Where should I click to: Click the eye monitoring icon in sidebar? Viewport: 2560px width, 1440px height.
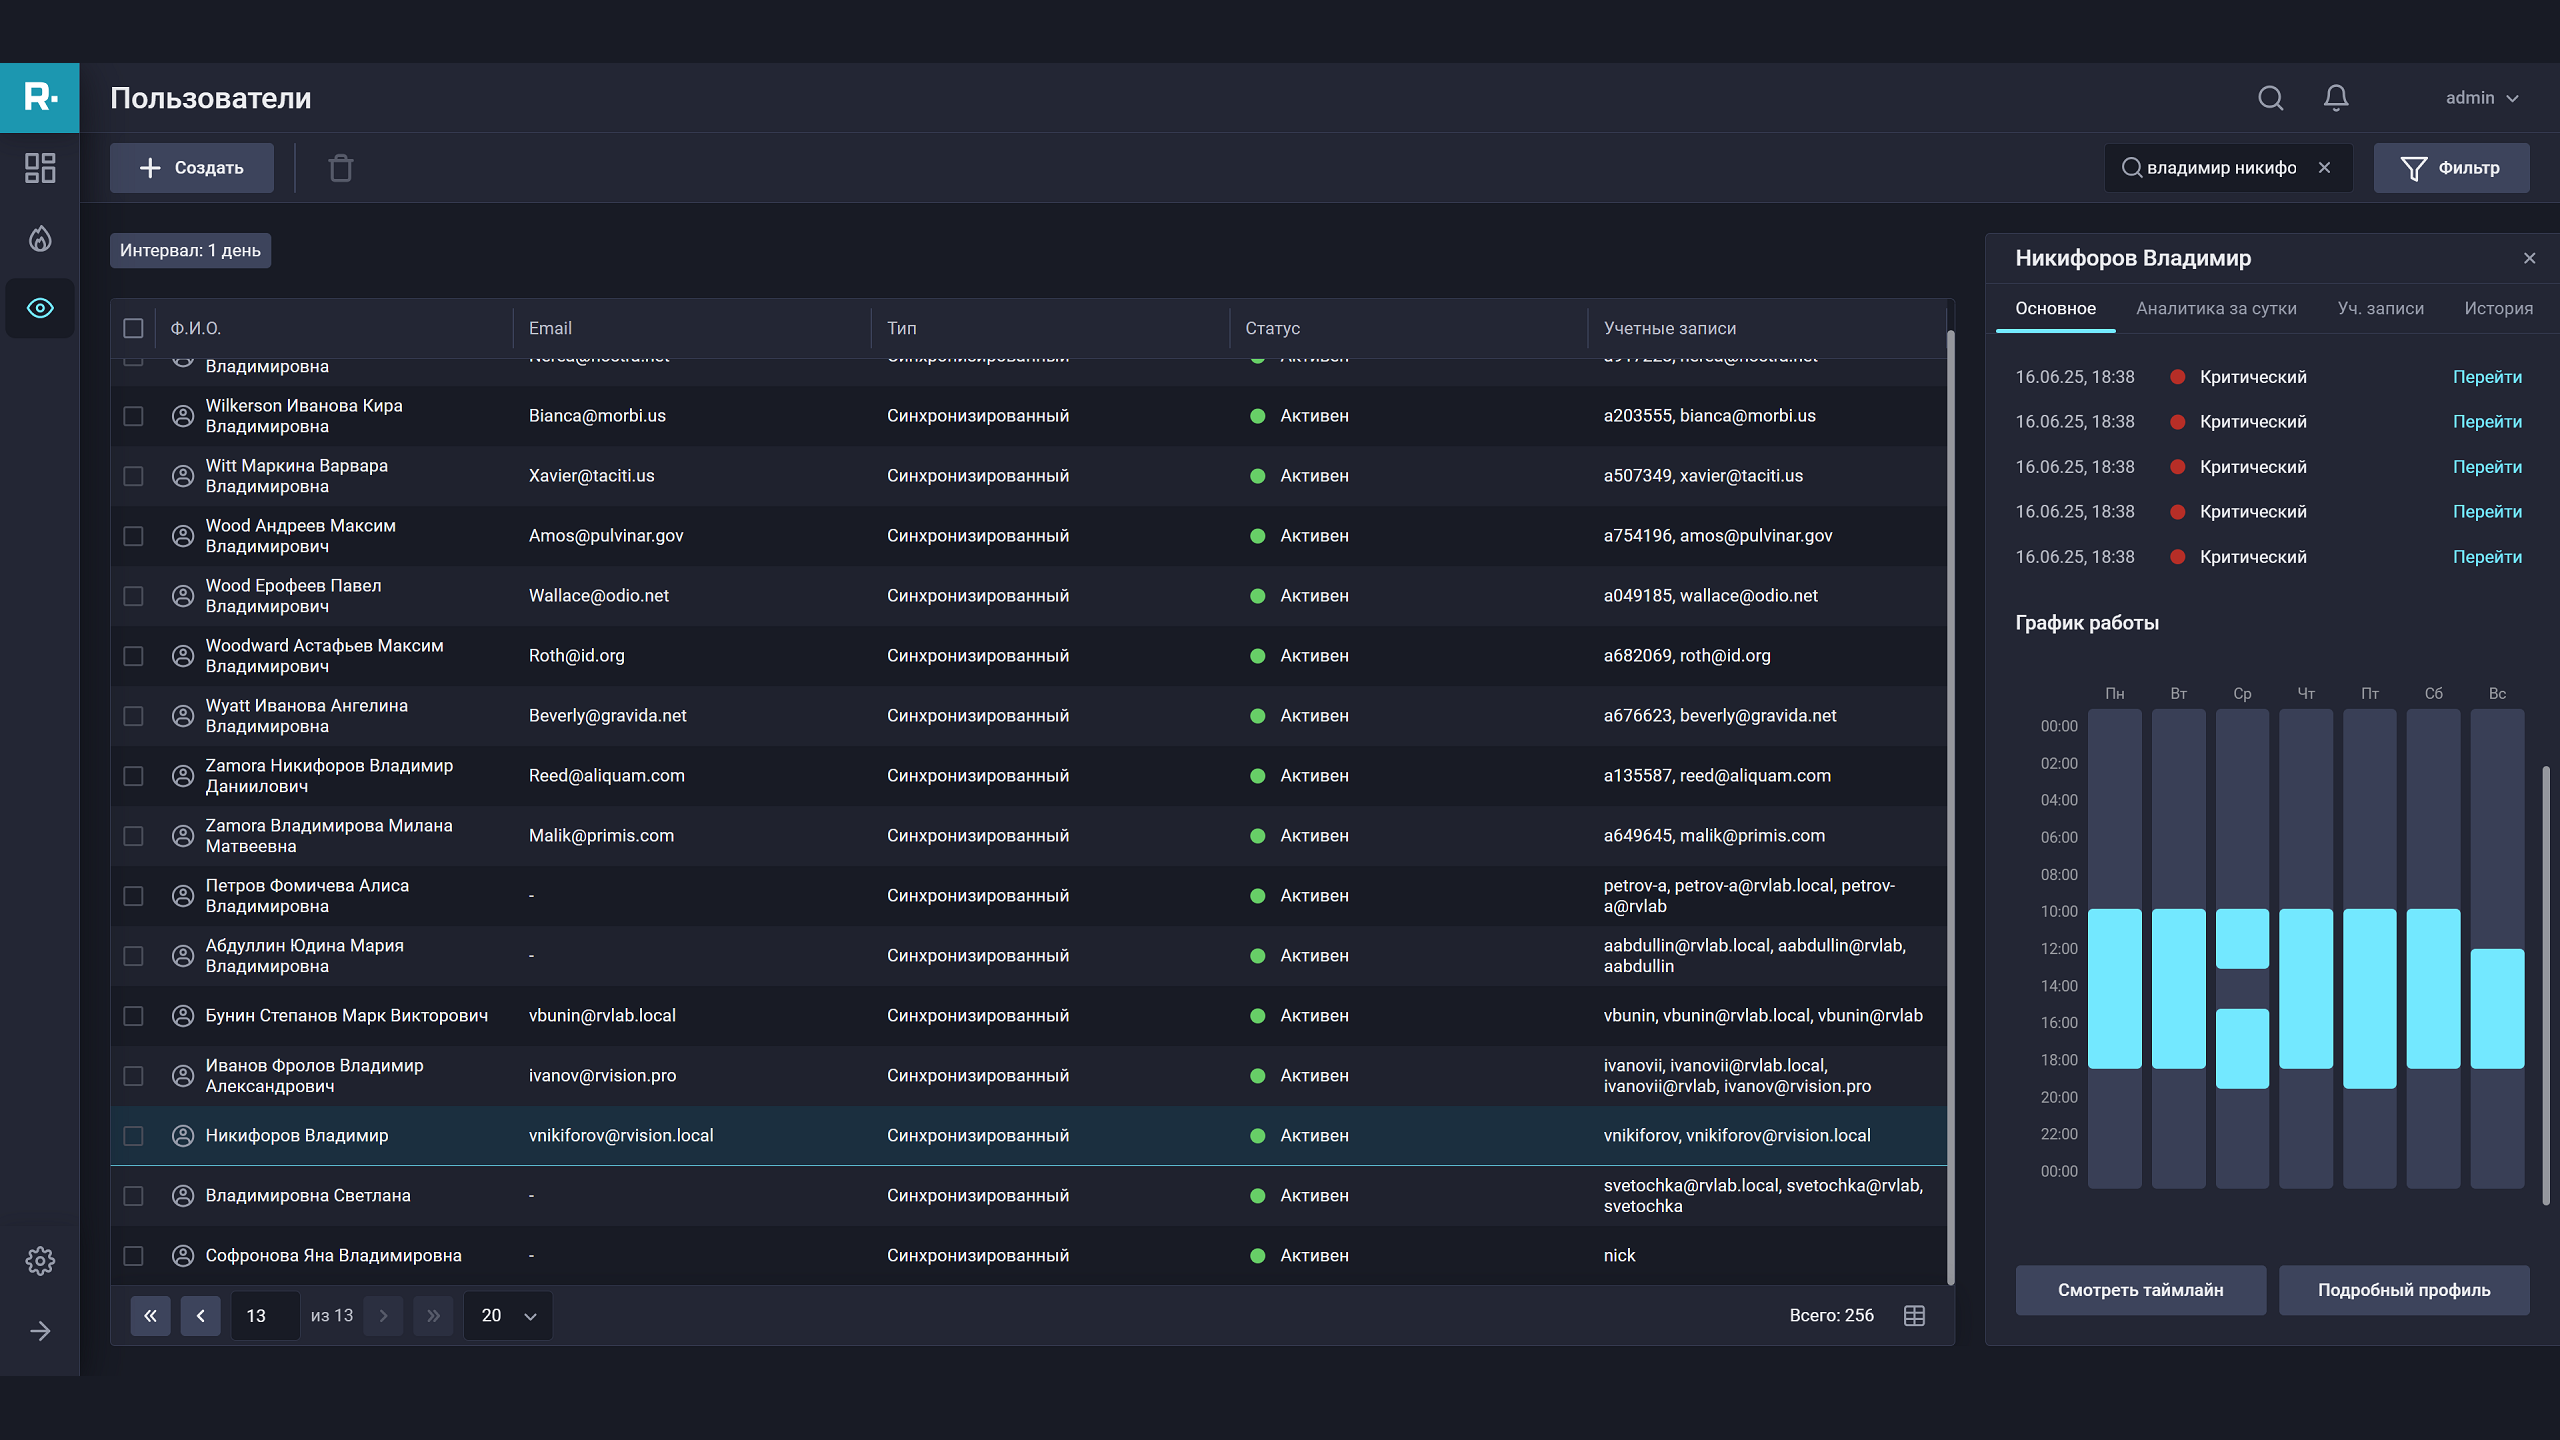tap(40, 308)
